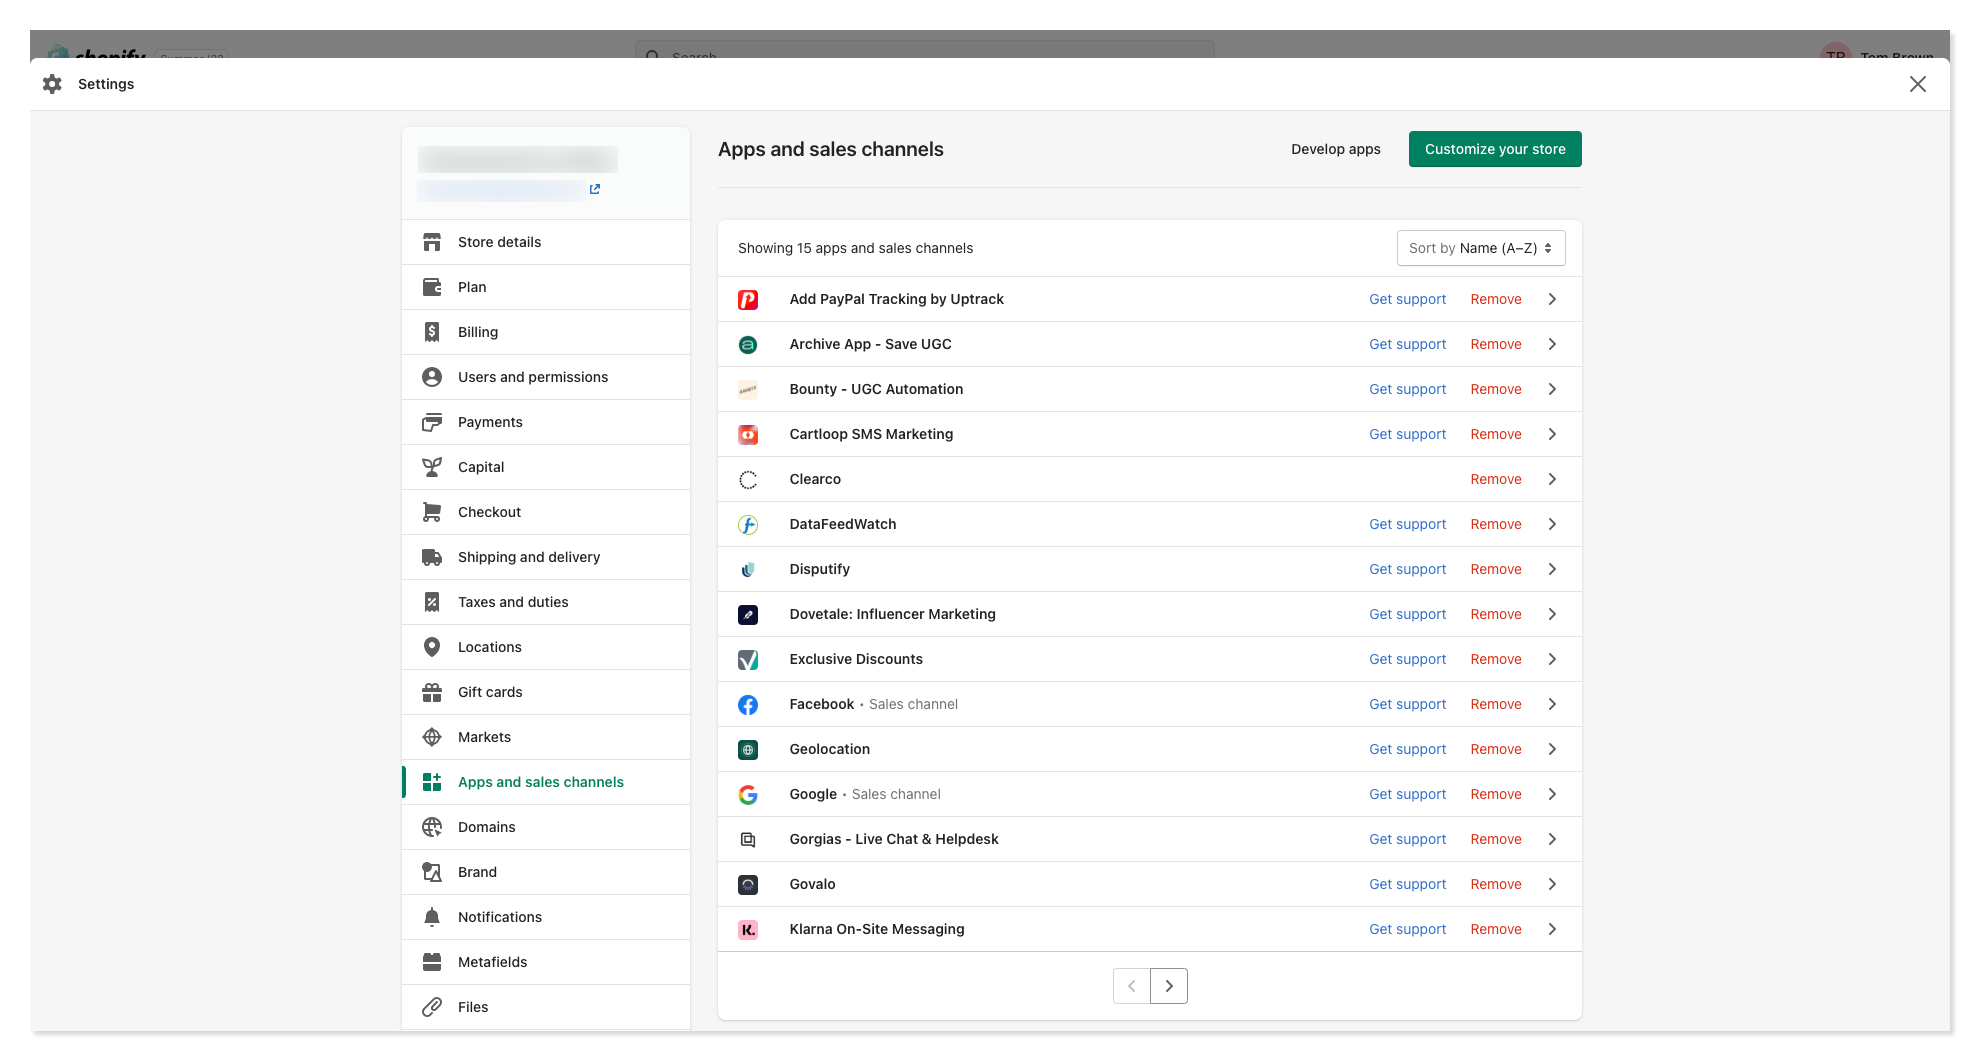The width and height of the screenshot is (1980, 1061).
Task: Remove Dovetale Influencer Marketing app
Action: [1496, 614]
